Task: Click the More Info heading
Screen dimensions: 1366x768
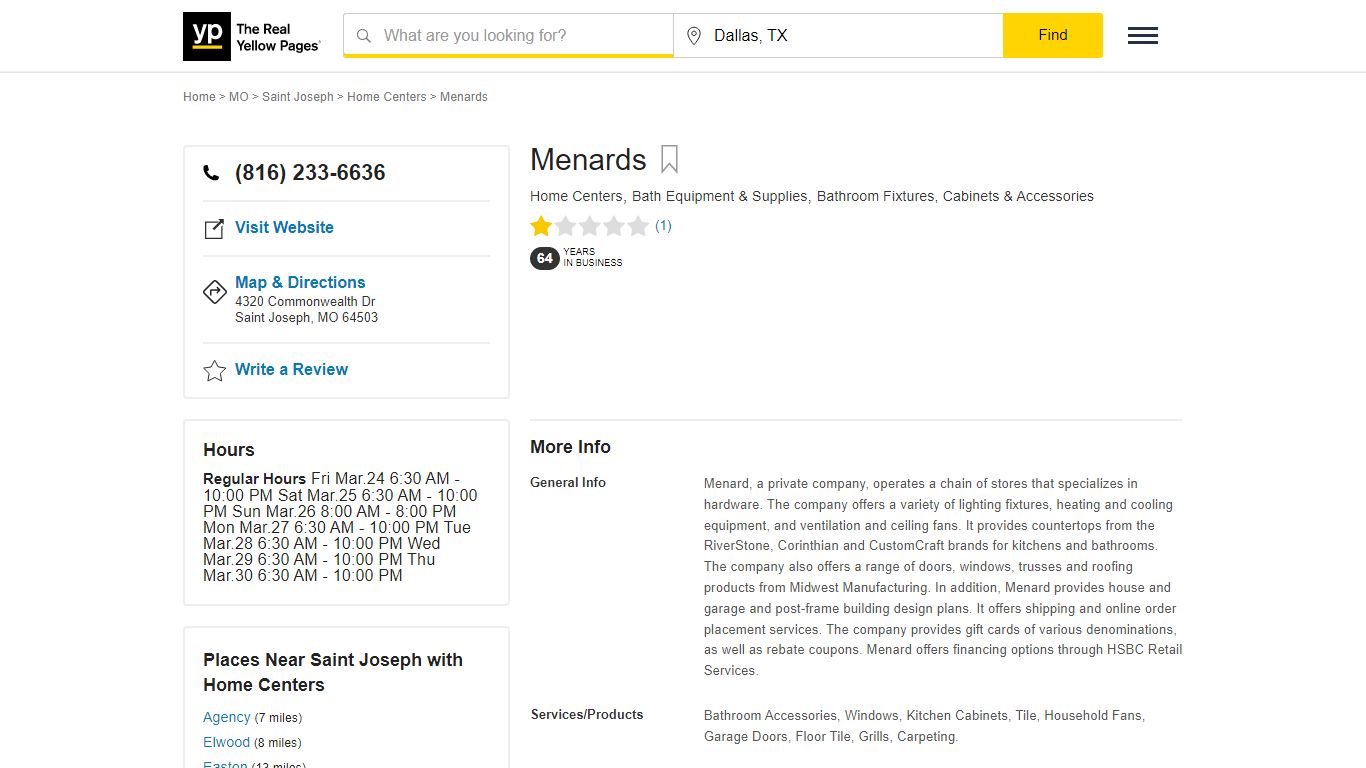Action: [570, 447]
